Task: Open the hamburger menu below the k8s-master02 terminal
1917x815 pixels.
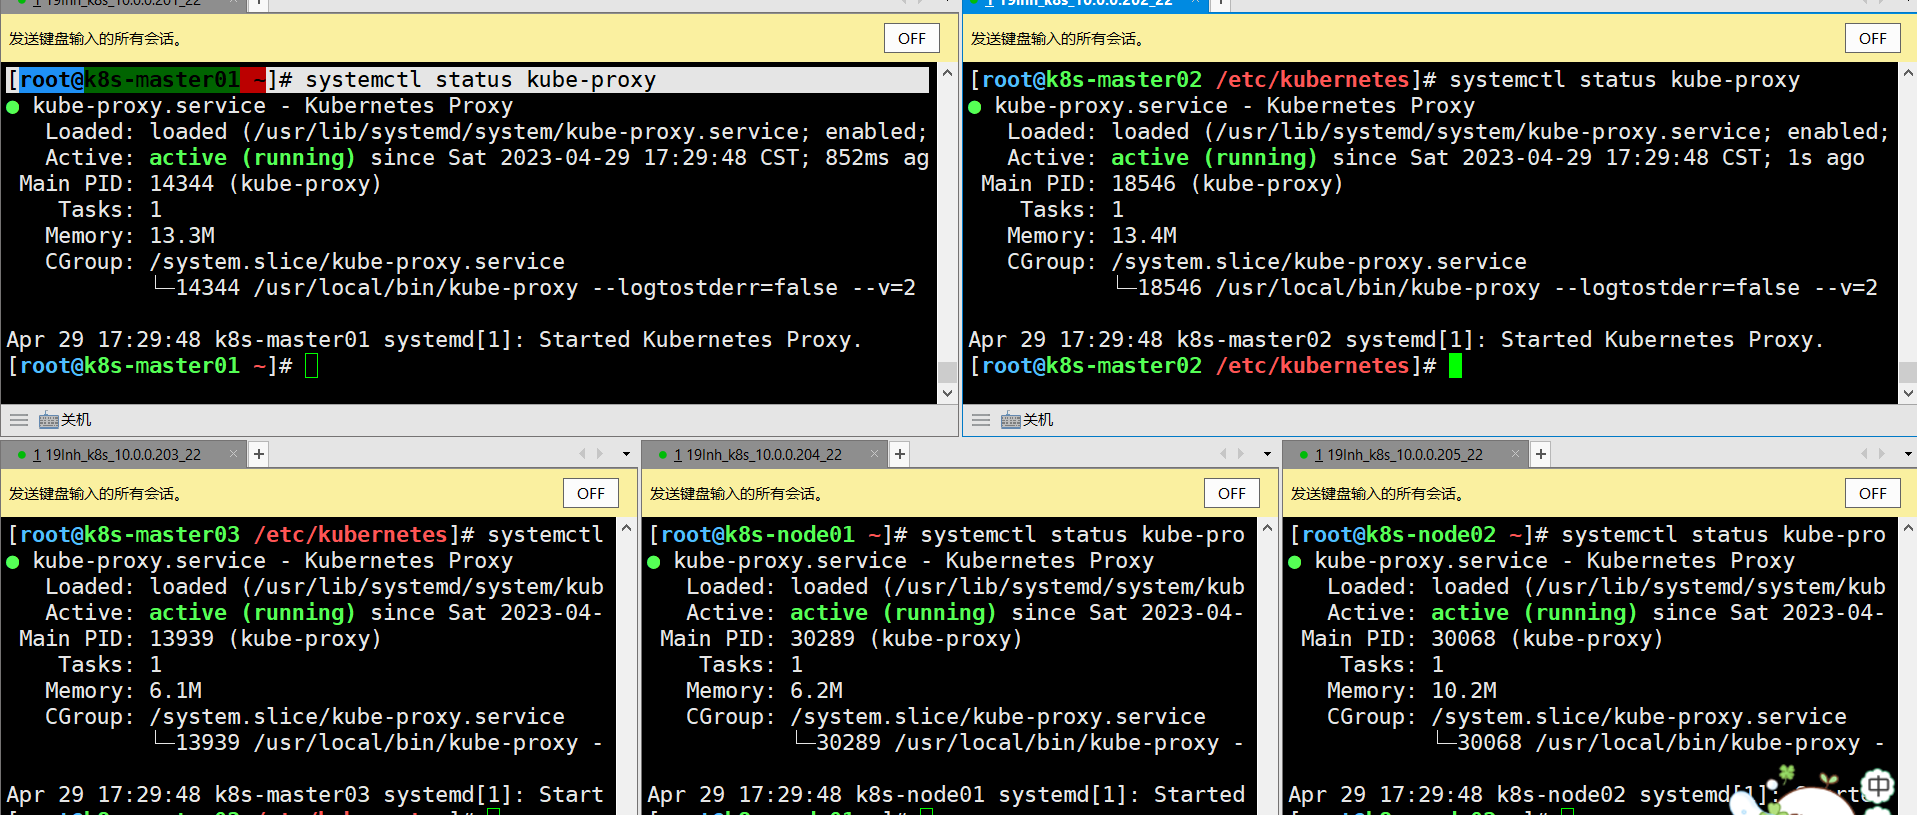Action: [981, 420]
